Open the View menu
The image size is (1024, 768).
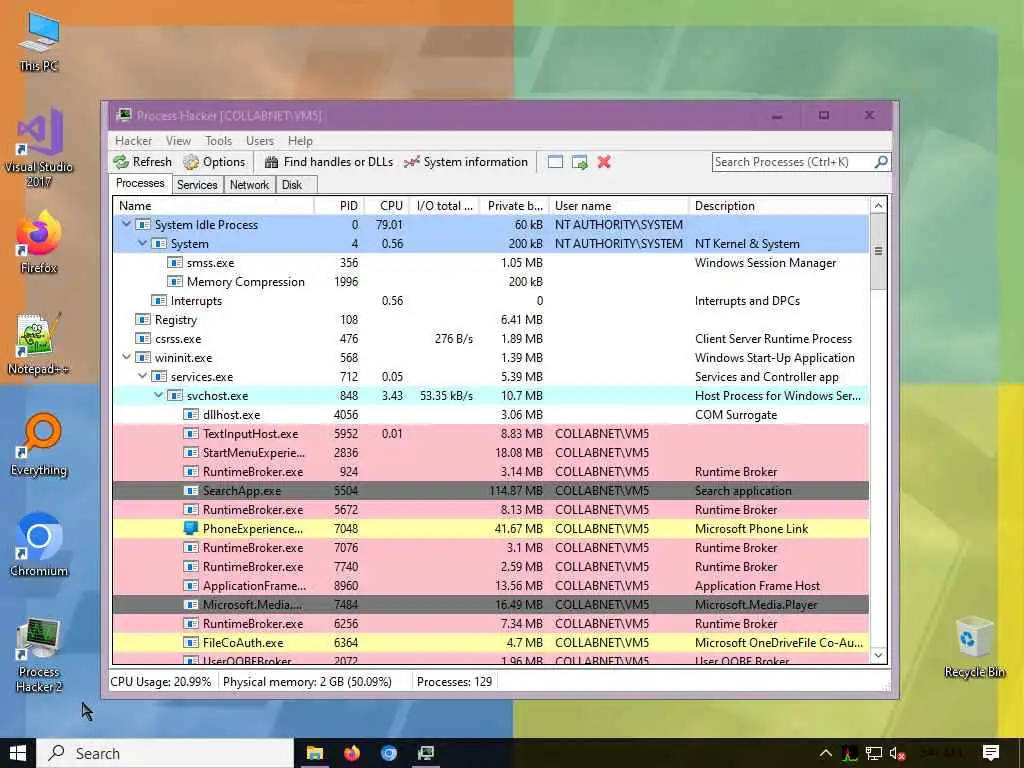tap(178, 141)
